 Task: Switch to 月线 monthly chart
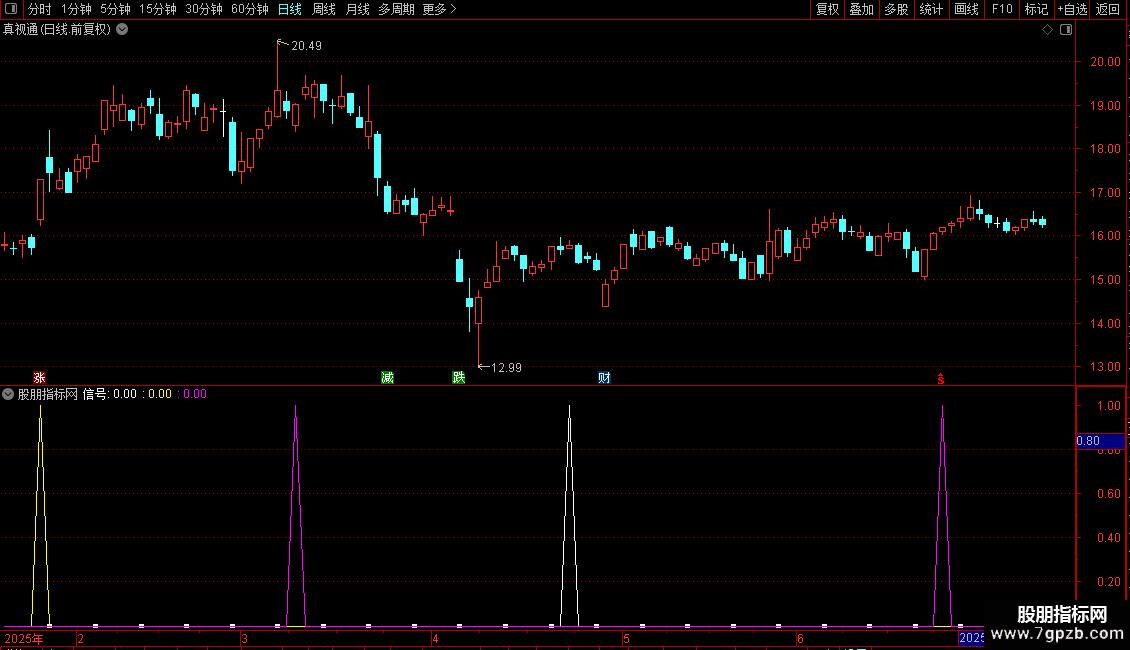coord(357,9)
